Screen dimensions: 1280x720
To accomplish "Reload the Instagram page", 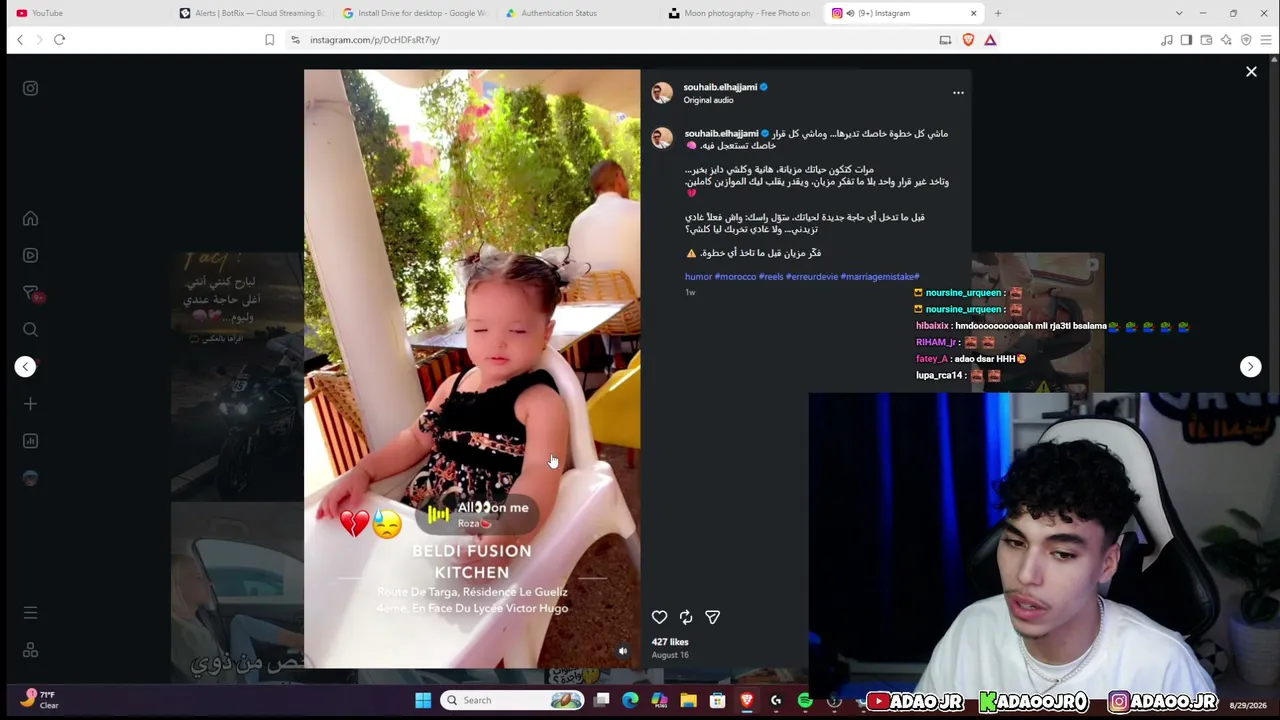I will click(x=59, y=40).
